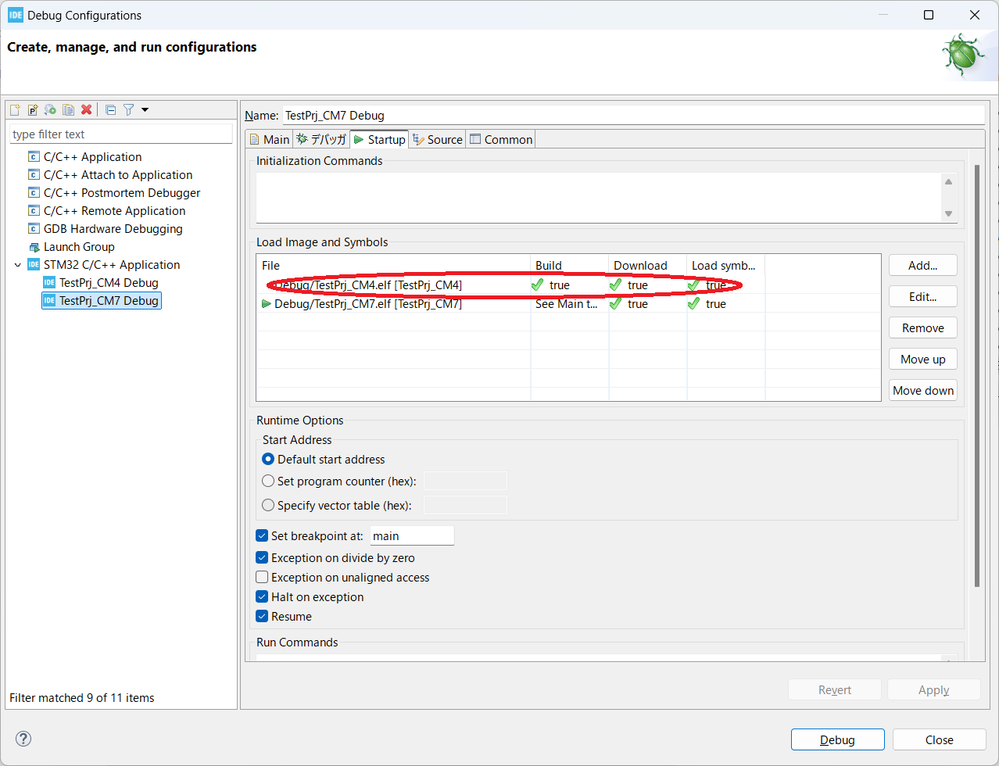Click the Startup panel vertical scrollbar
The height and width of the screenshot is (766, 999).
[x=977, y=376]
